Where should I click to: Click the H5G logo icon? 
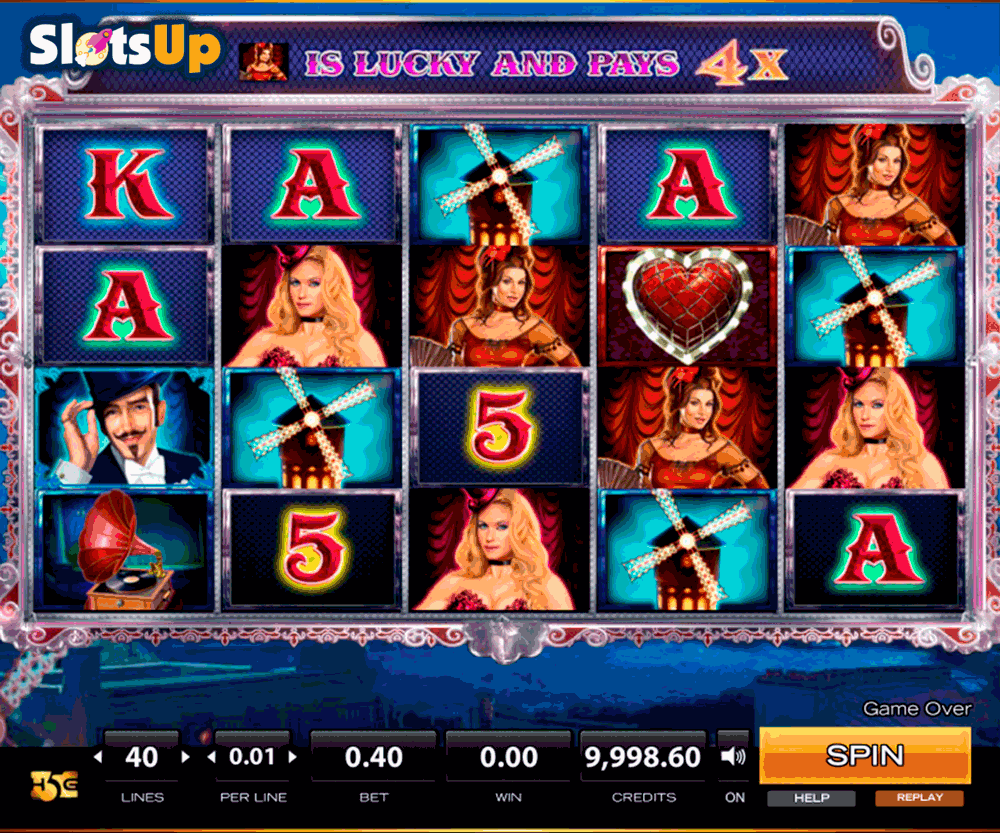54,785
